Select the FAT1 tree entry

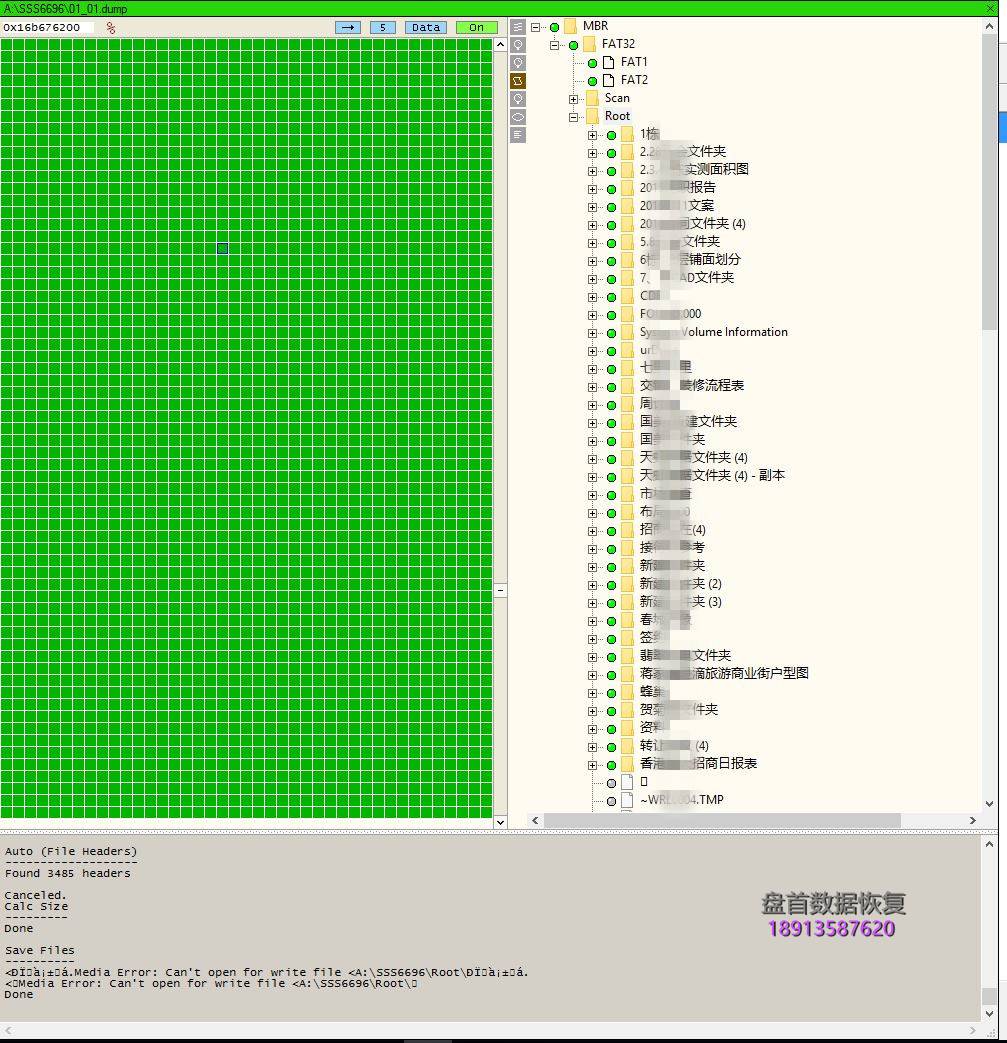click(634, 62)
